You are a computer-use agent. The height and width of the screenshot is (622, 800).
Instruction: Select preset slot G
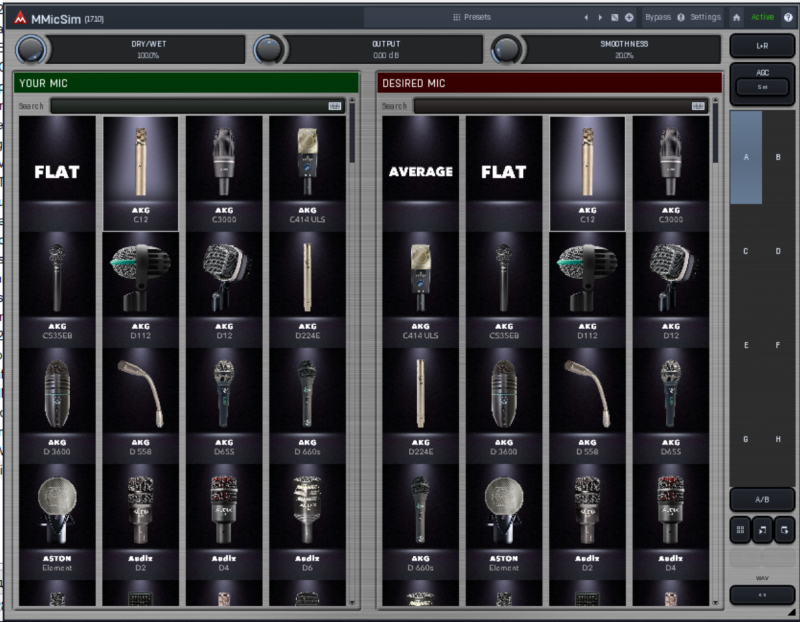tap(746, 439)
